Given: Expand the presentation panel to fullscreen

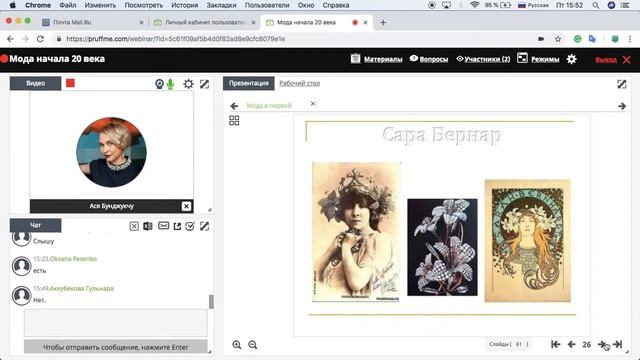Looking at the screenshot, I should pos(622,84).
